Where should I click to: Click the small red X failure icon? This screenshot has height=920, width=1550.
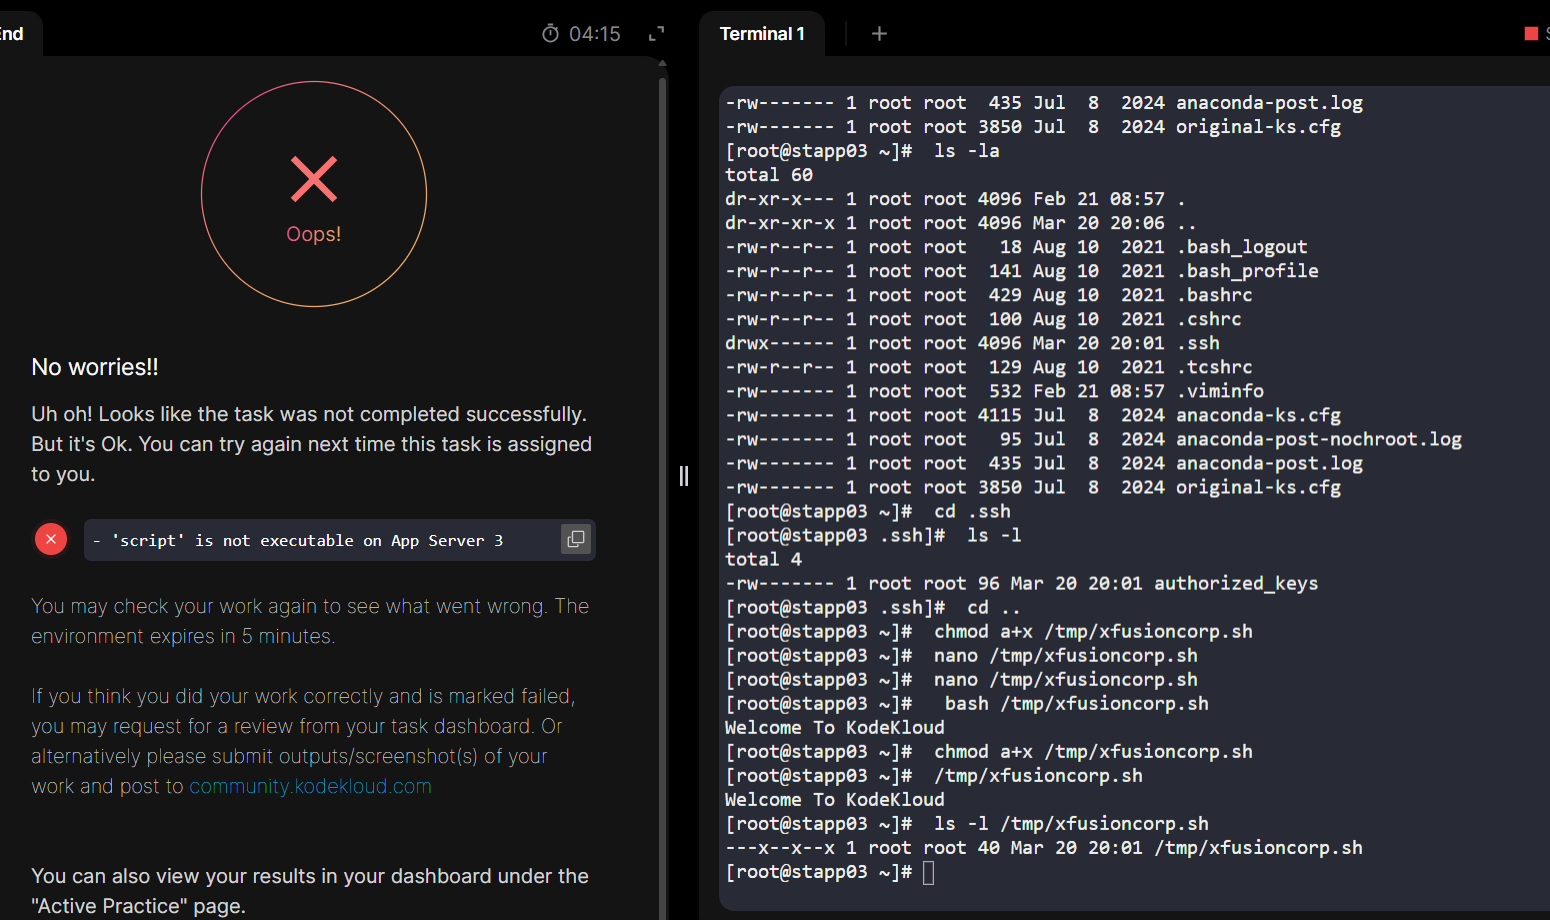(51, 540)
